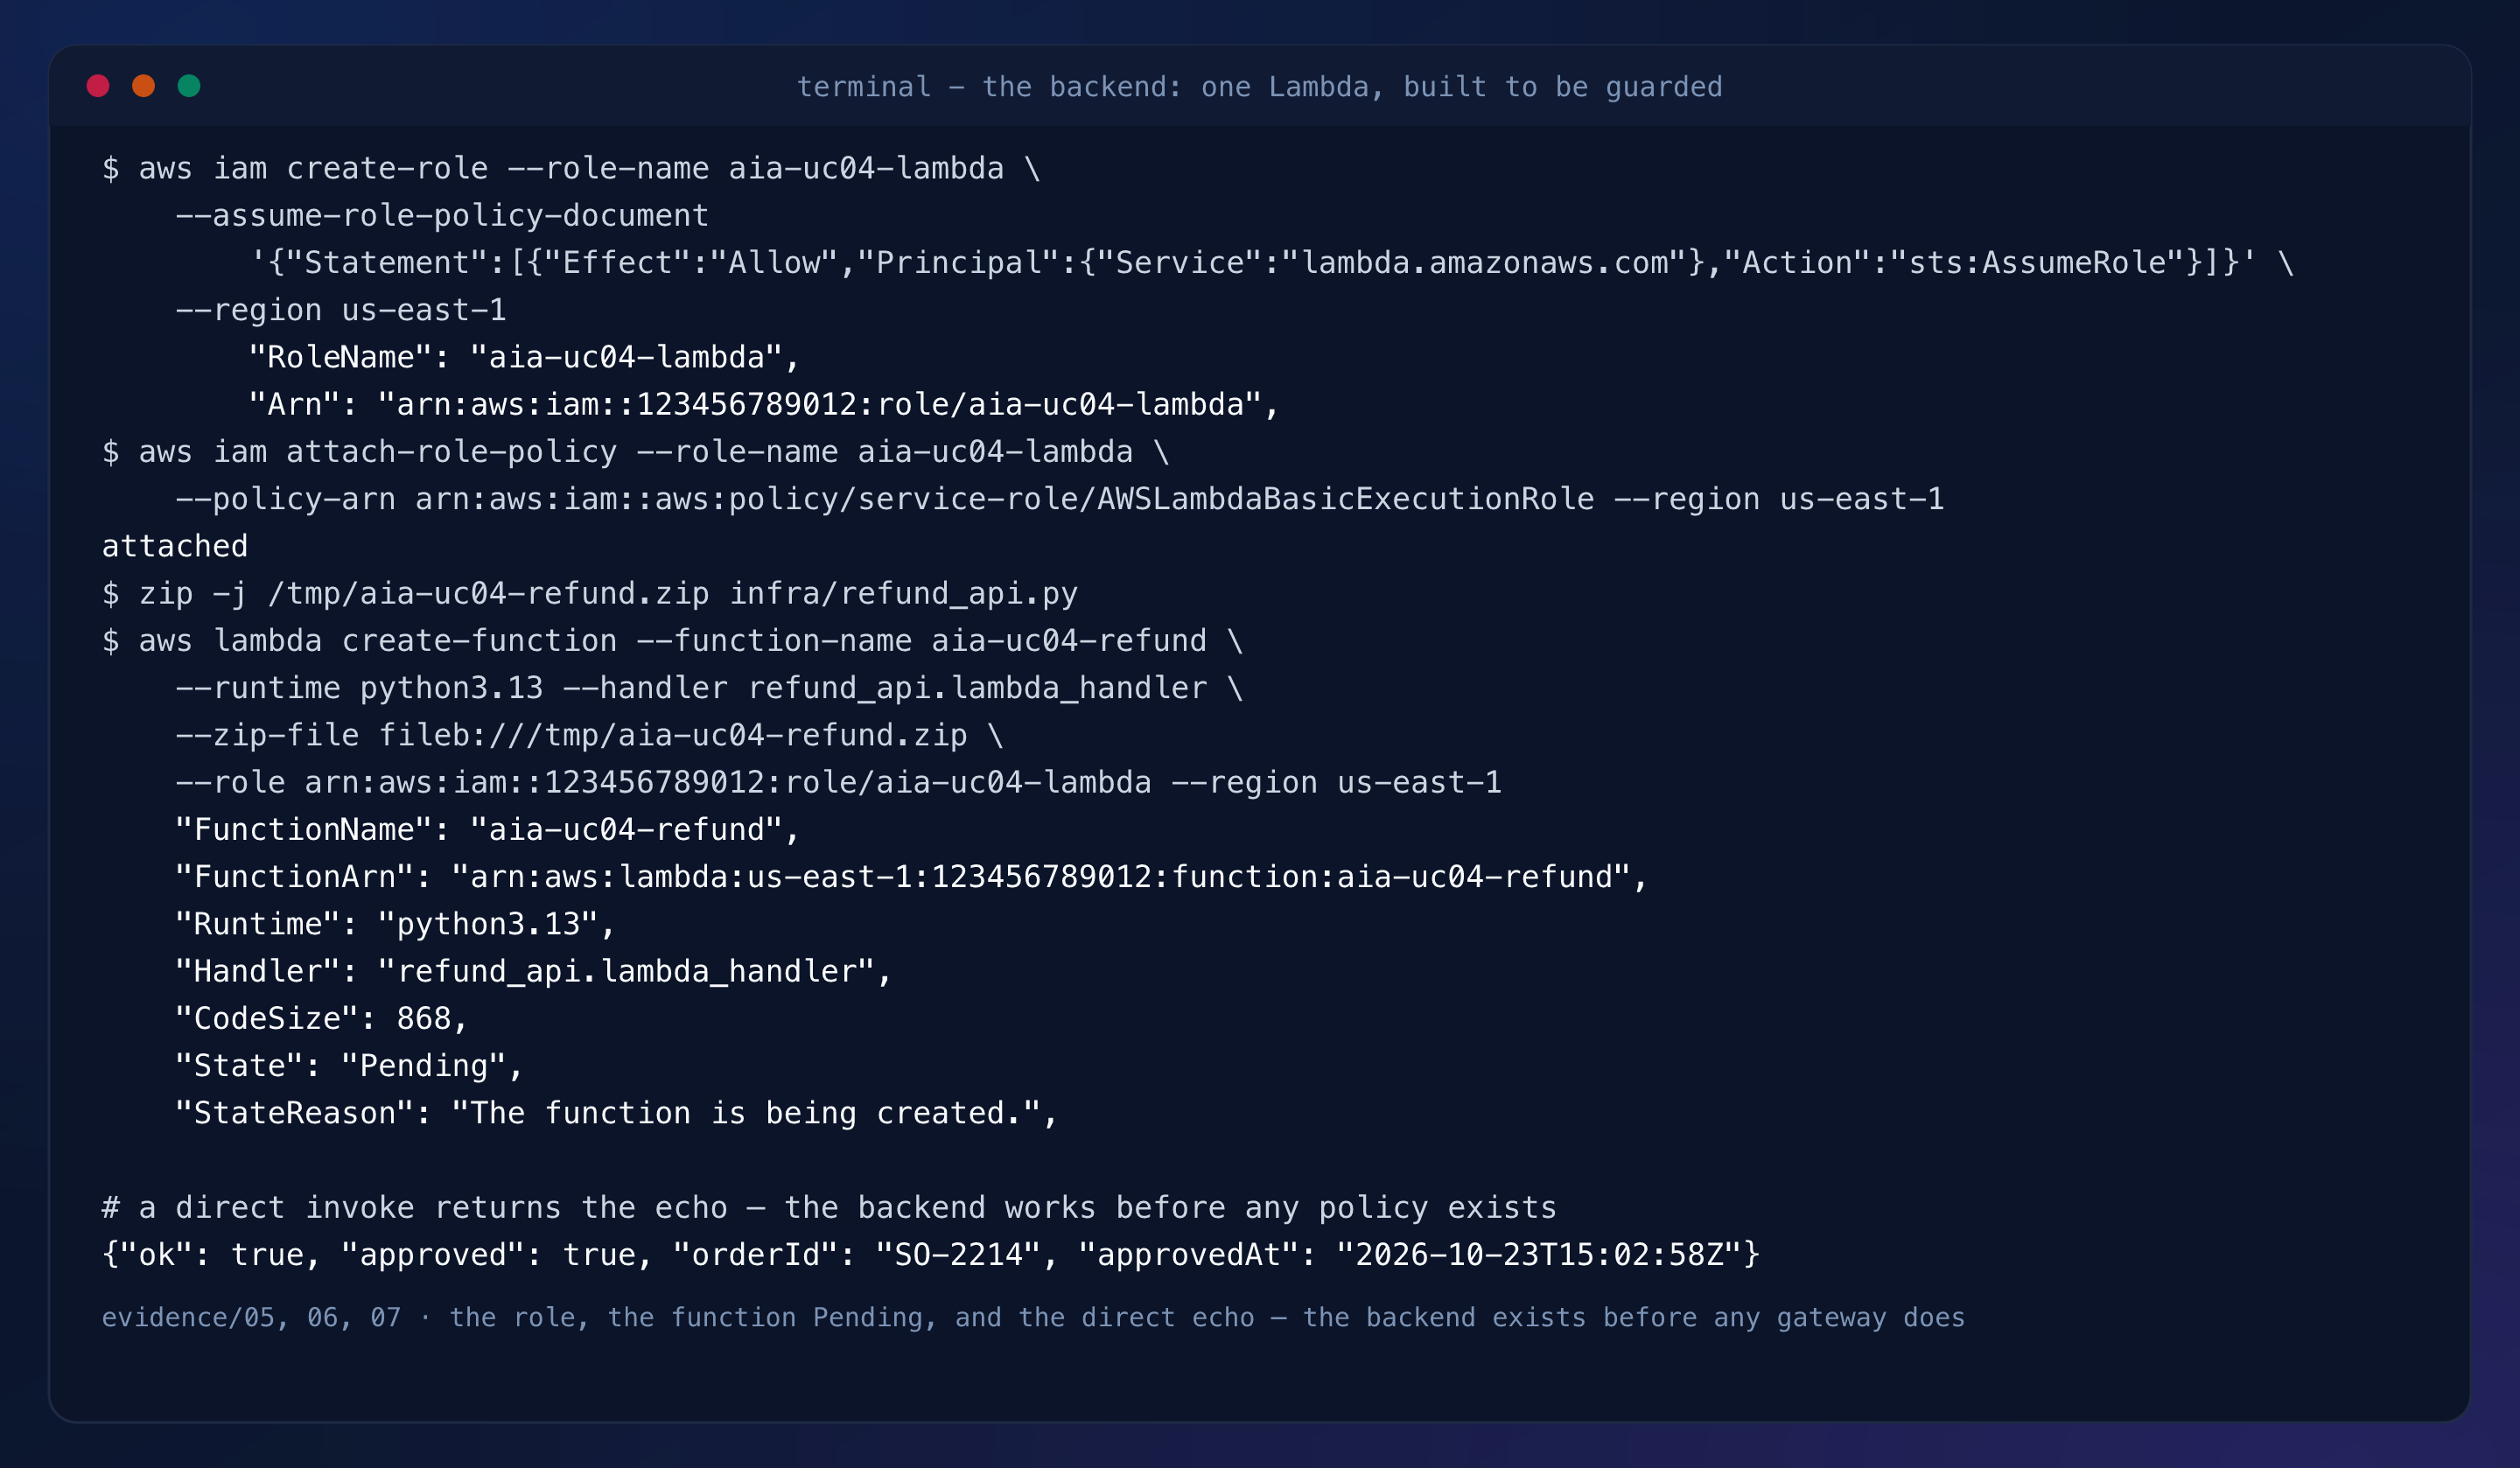The image size is (2520, 1468).
Task: Click the 'zip -j /tmp/aia-uc04-refund.zip' command
Action: click(590, 593)
